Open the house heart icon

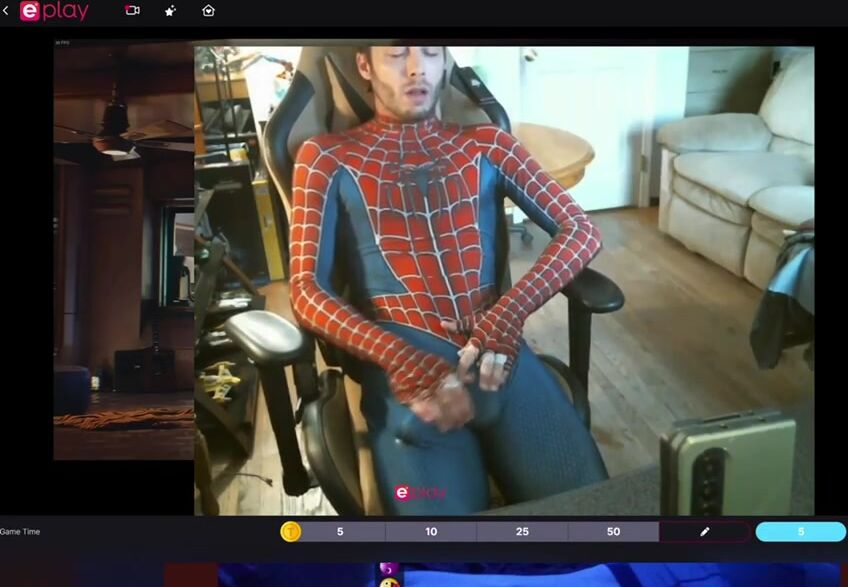point(208,10)
